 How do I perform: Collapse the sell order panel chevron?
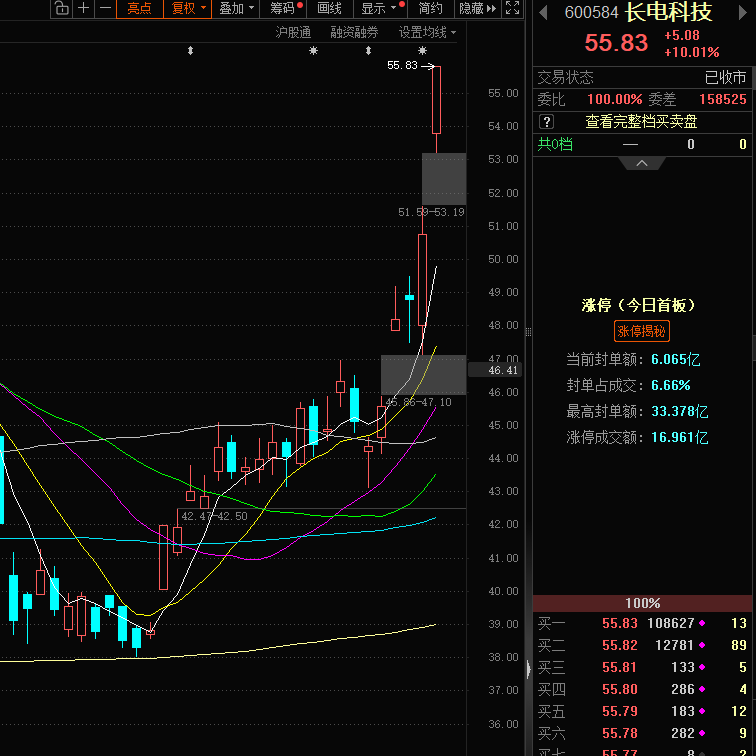pyautogui.click(x=642, y=163)
